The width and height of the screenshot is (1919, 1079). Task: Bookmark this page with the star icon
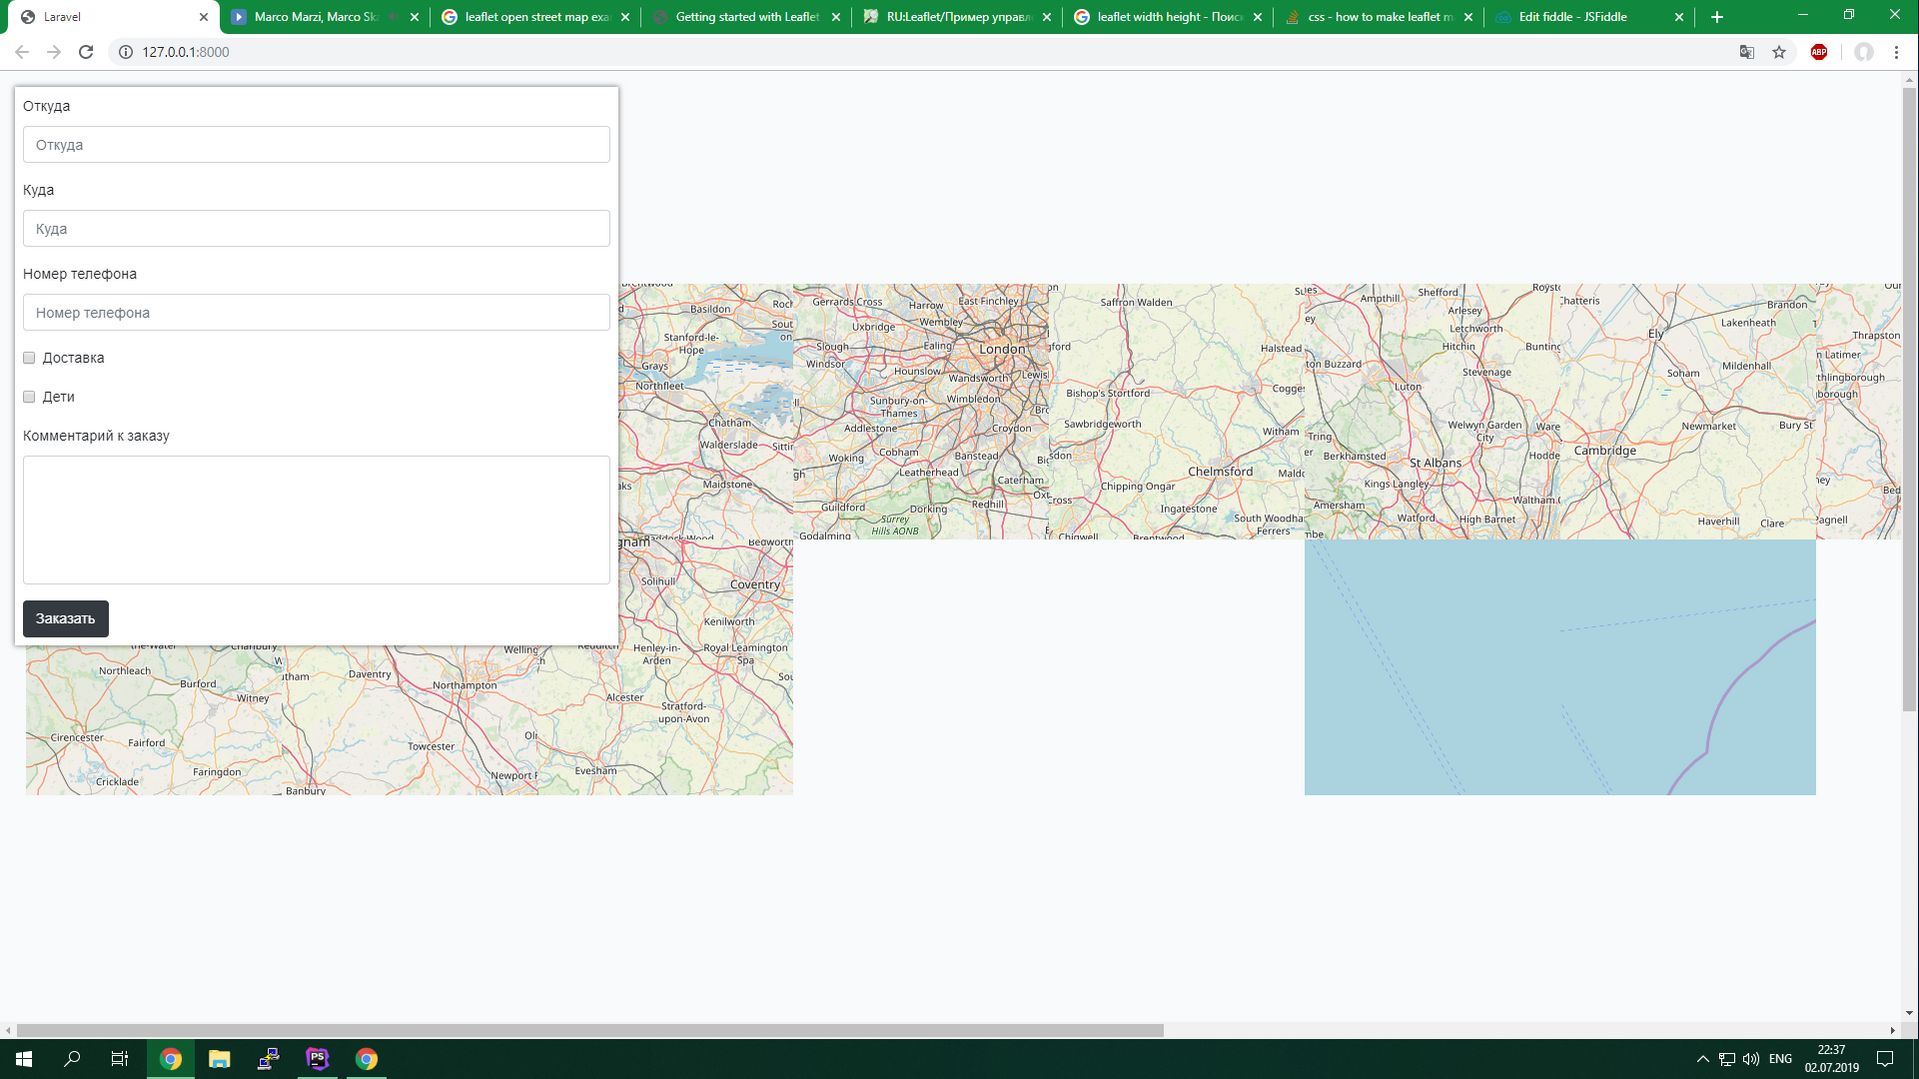1779,52
